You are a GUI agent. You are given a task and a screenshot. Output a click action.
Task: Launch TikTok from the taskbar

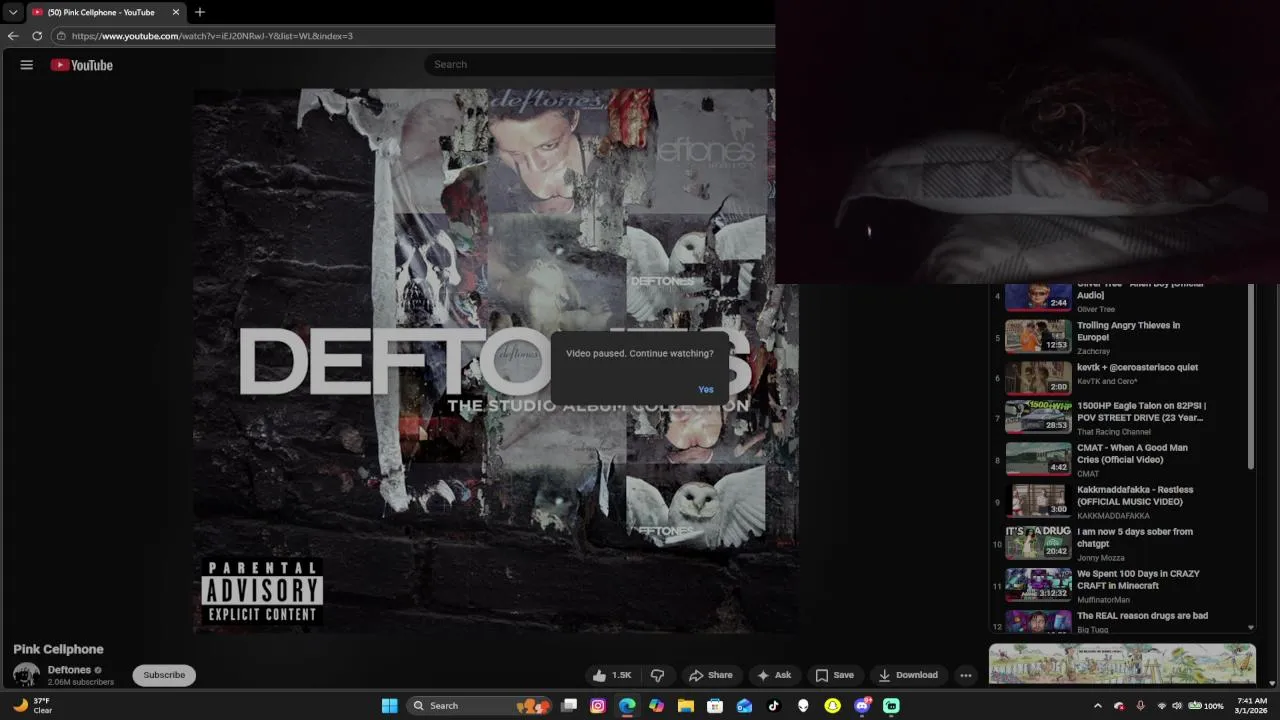773,706
